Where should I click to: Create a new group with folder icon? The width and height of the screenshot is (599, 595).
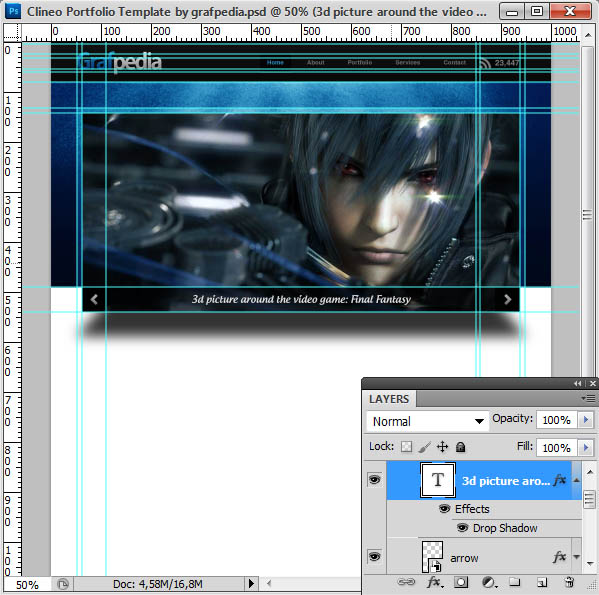pos(515,582)
